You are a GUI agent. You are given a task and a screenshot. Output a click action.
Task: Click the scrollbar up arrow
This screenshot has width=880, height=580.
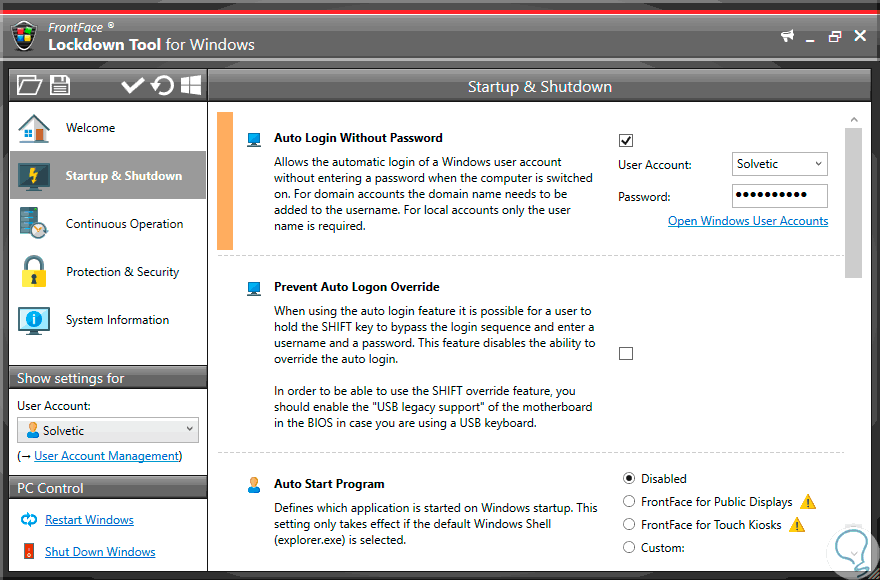coord(854,119)
